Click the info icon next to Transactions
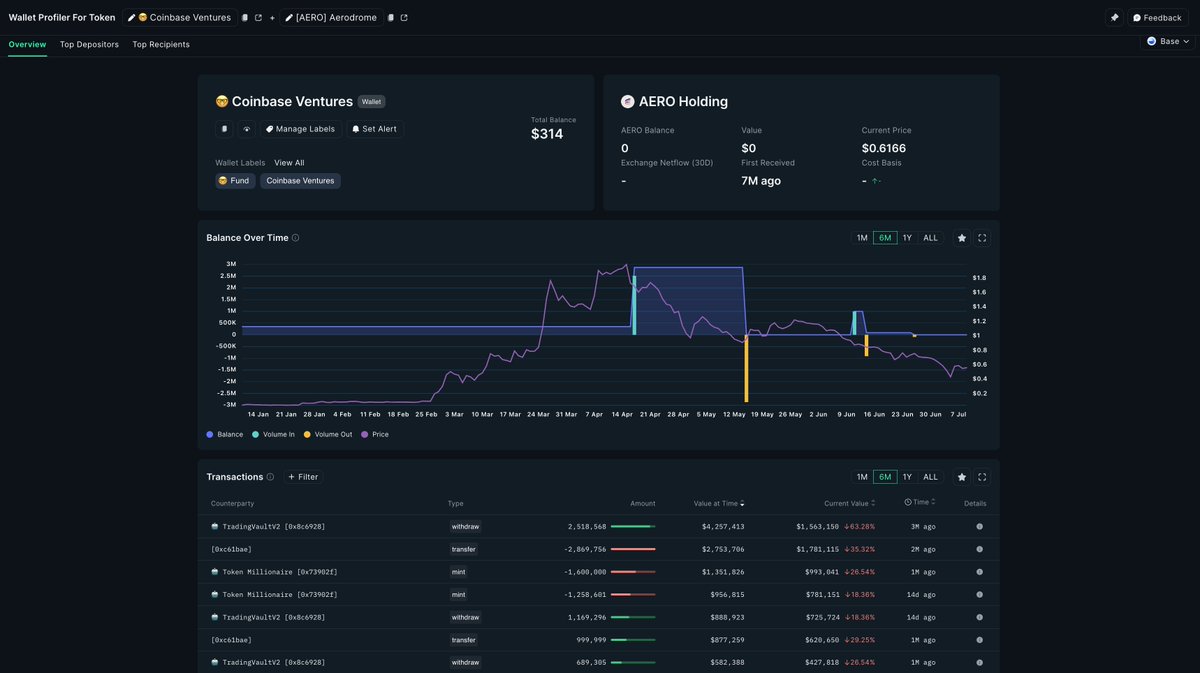Screen dimensions: 1200x673 (x=270, y=477)
